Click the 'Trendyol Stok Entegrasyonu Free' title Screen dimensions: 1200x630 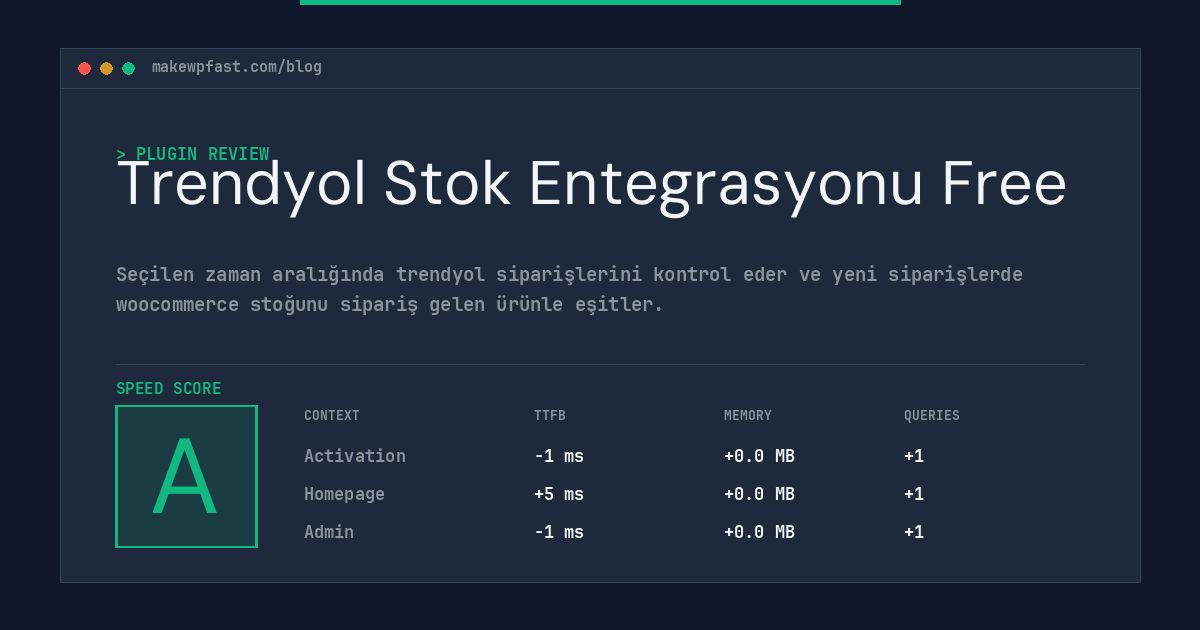[x=591, y=186]
